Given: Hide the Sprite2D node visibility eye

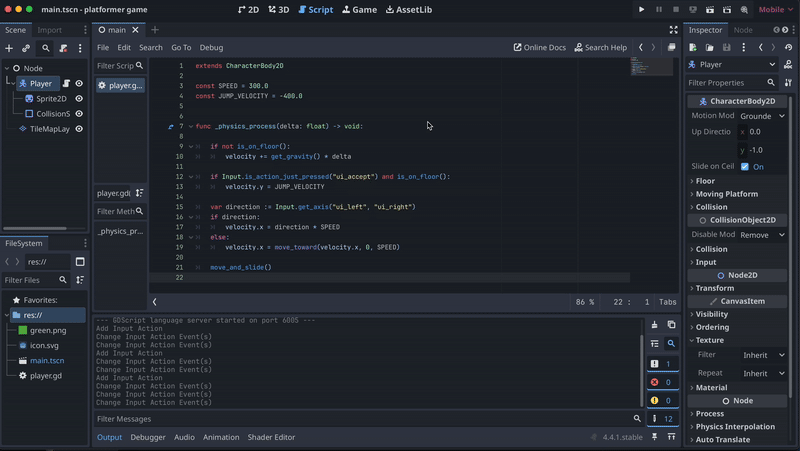Looking at the screenshot, I should point(79,99).
